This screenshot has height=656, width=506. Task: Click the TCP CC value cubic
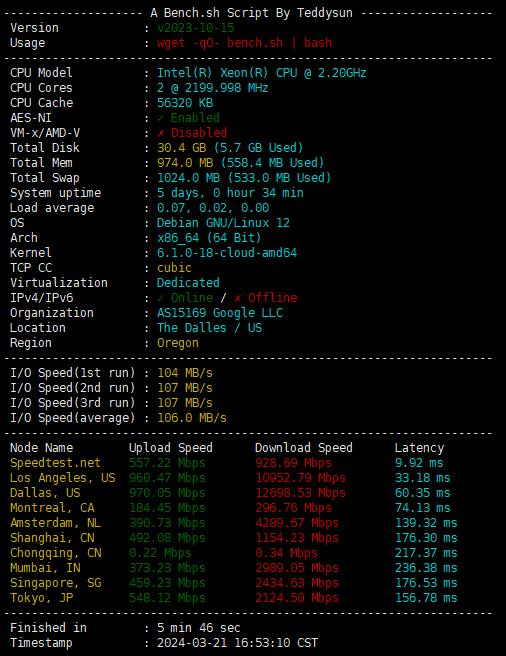(174, 268)
